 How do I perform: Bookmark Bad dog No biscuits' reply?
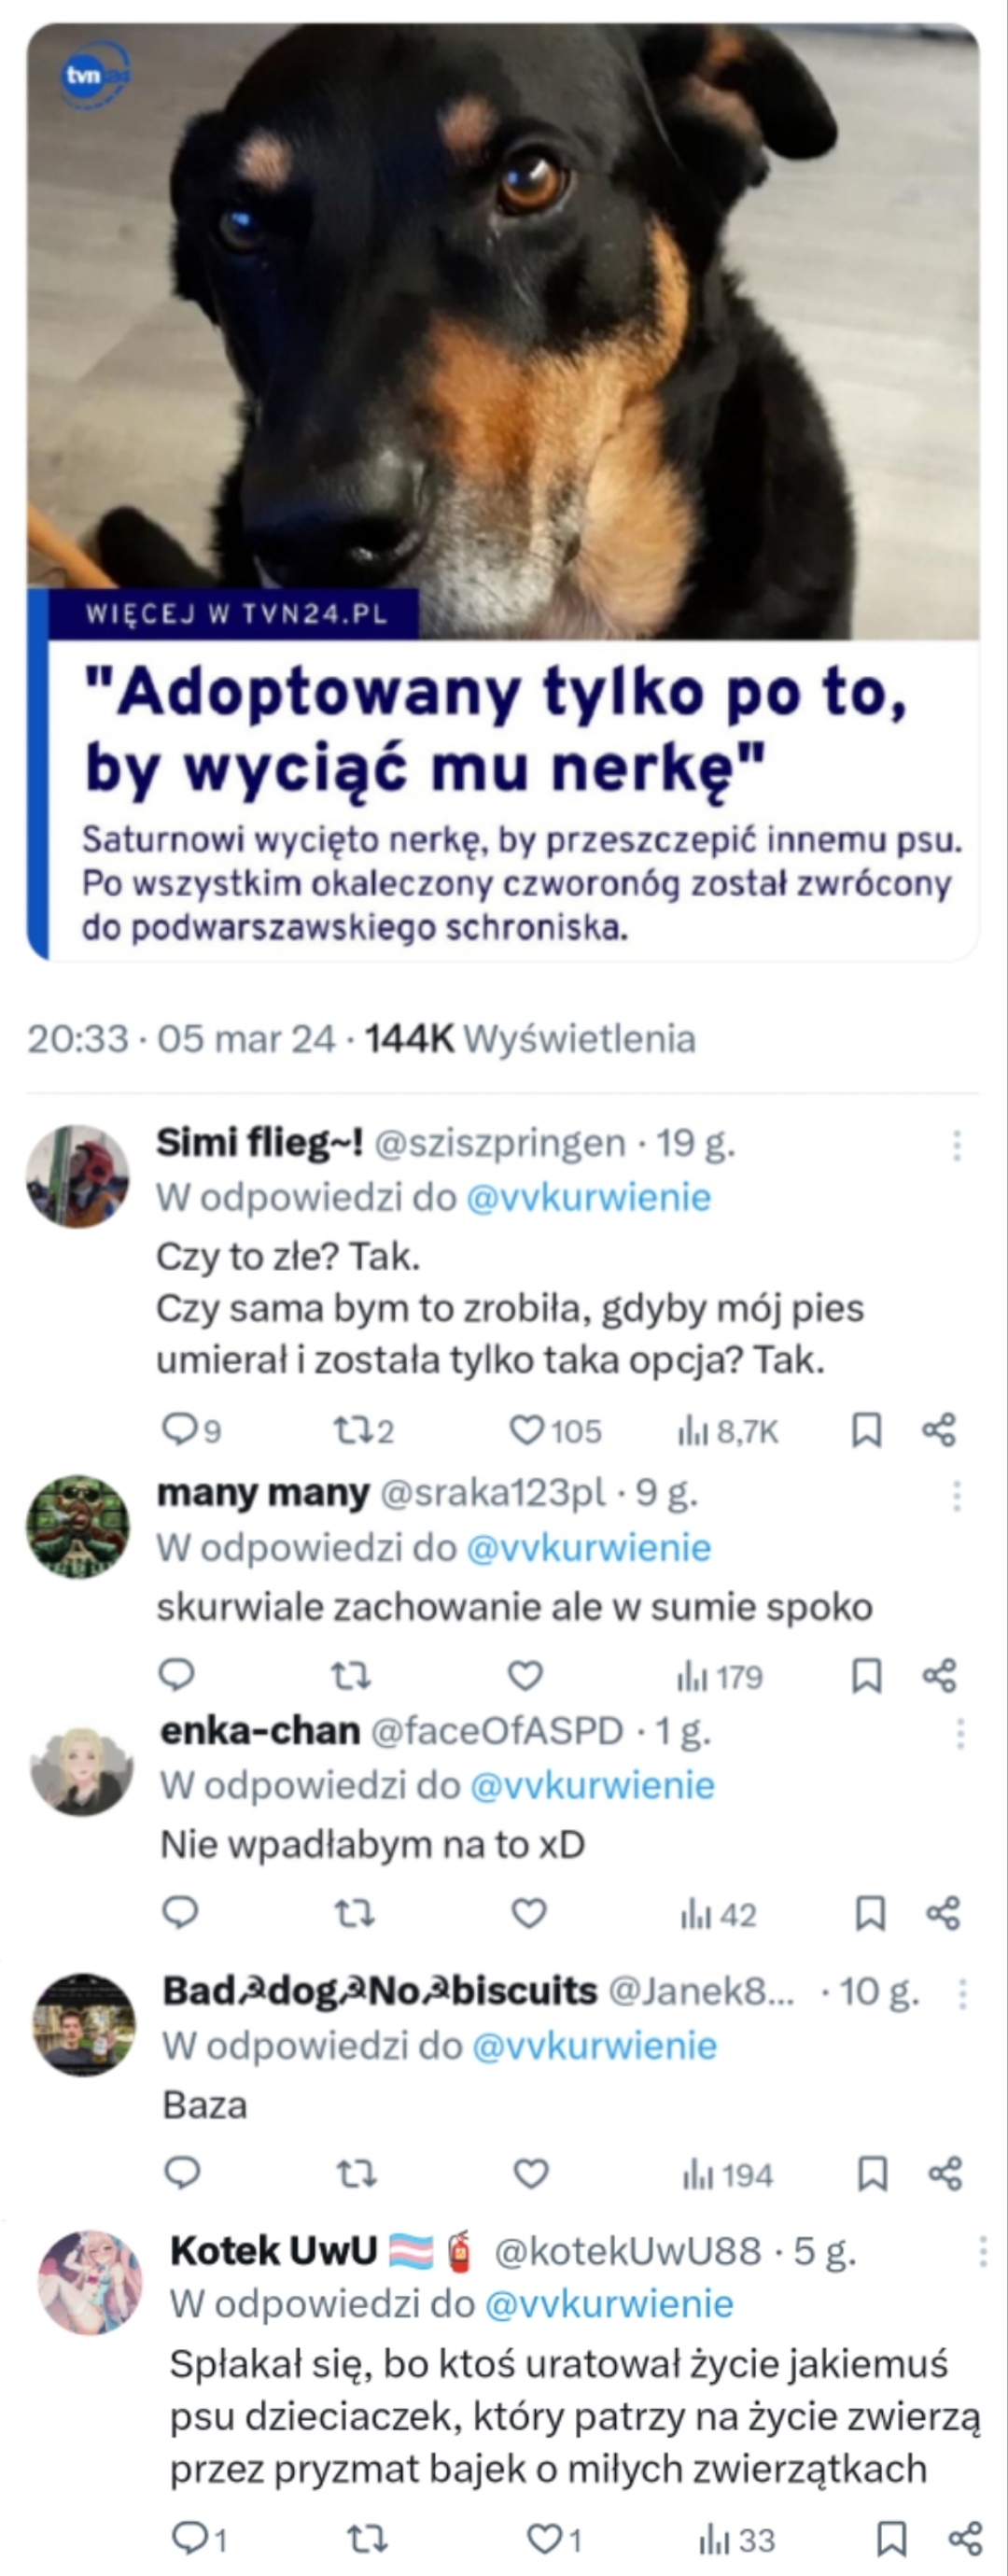click(872, 2173)
